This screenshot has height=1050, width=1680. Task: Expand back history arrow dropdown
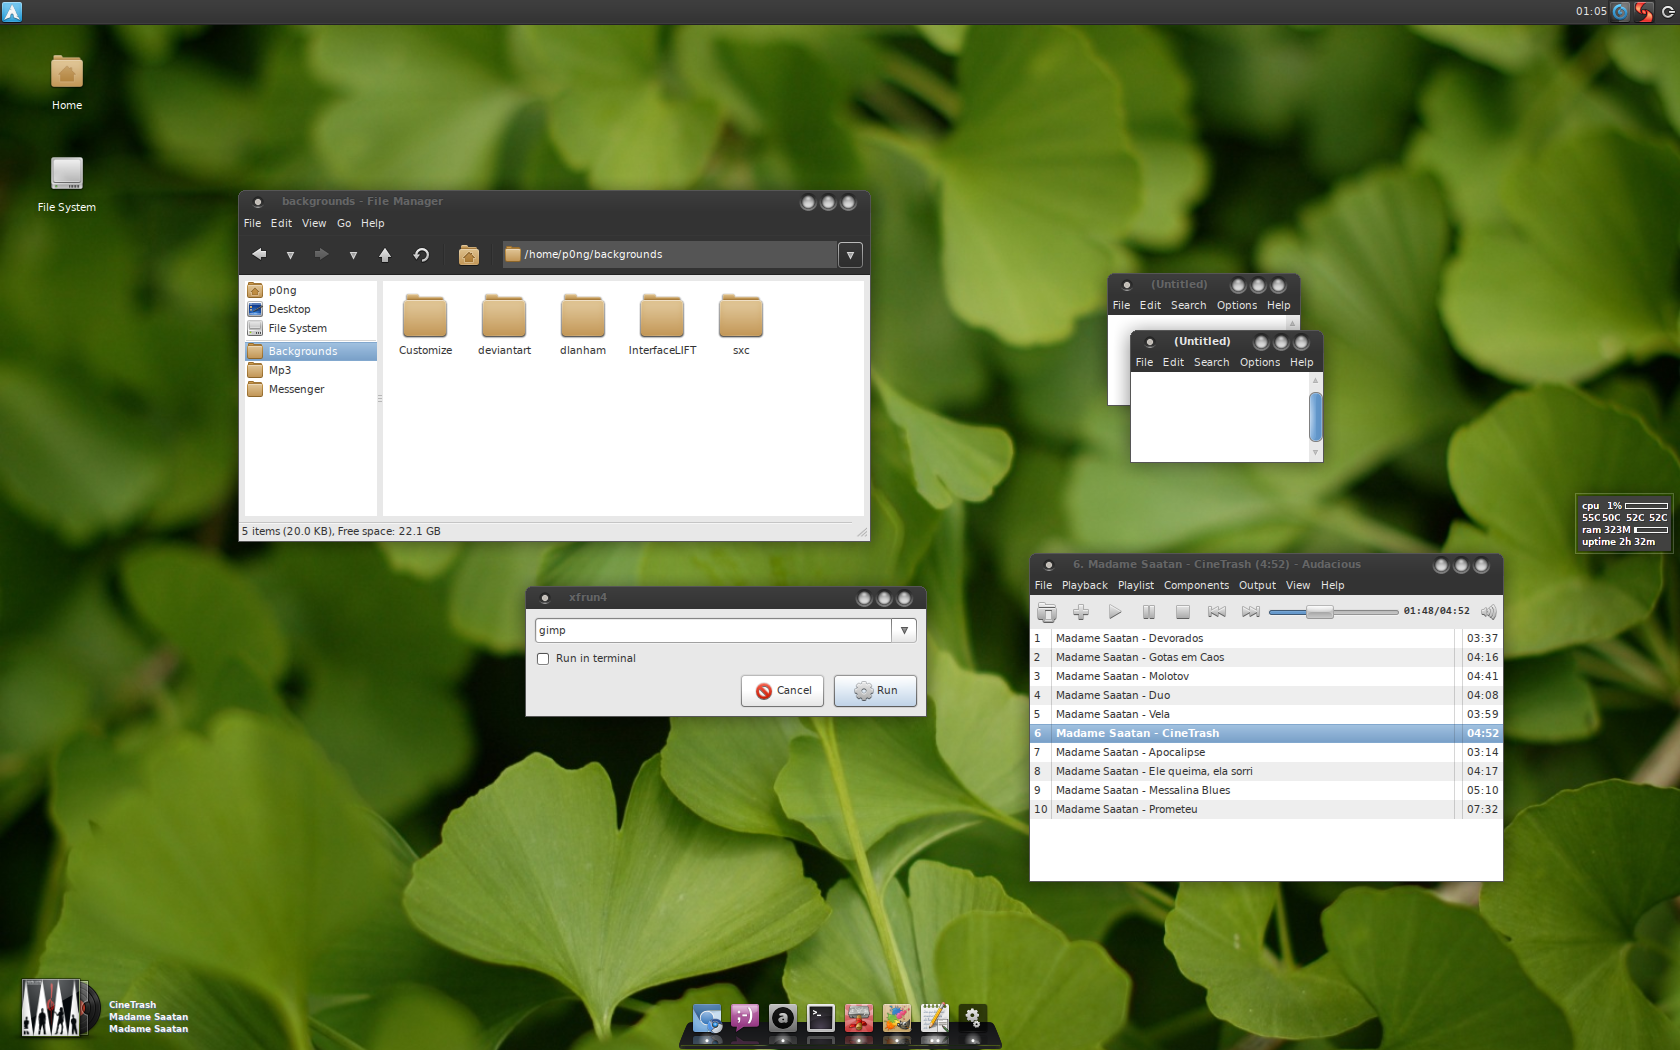290,256
